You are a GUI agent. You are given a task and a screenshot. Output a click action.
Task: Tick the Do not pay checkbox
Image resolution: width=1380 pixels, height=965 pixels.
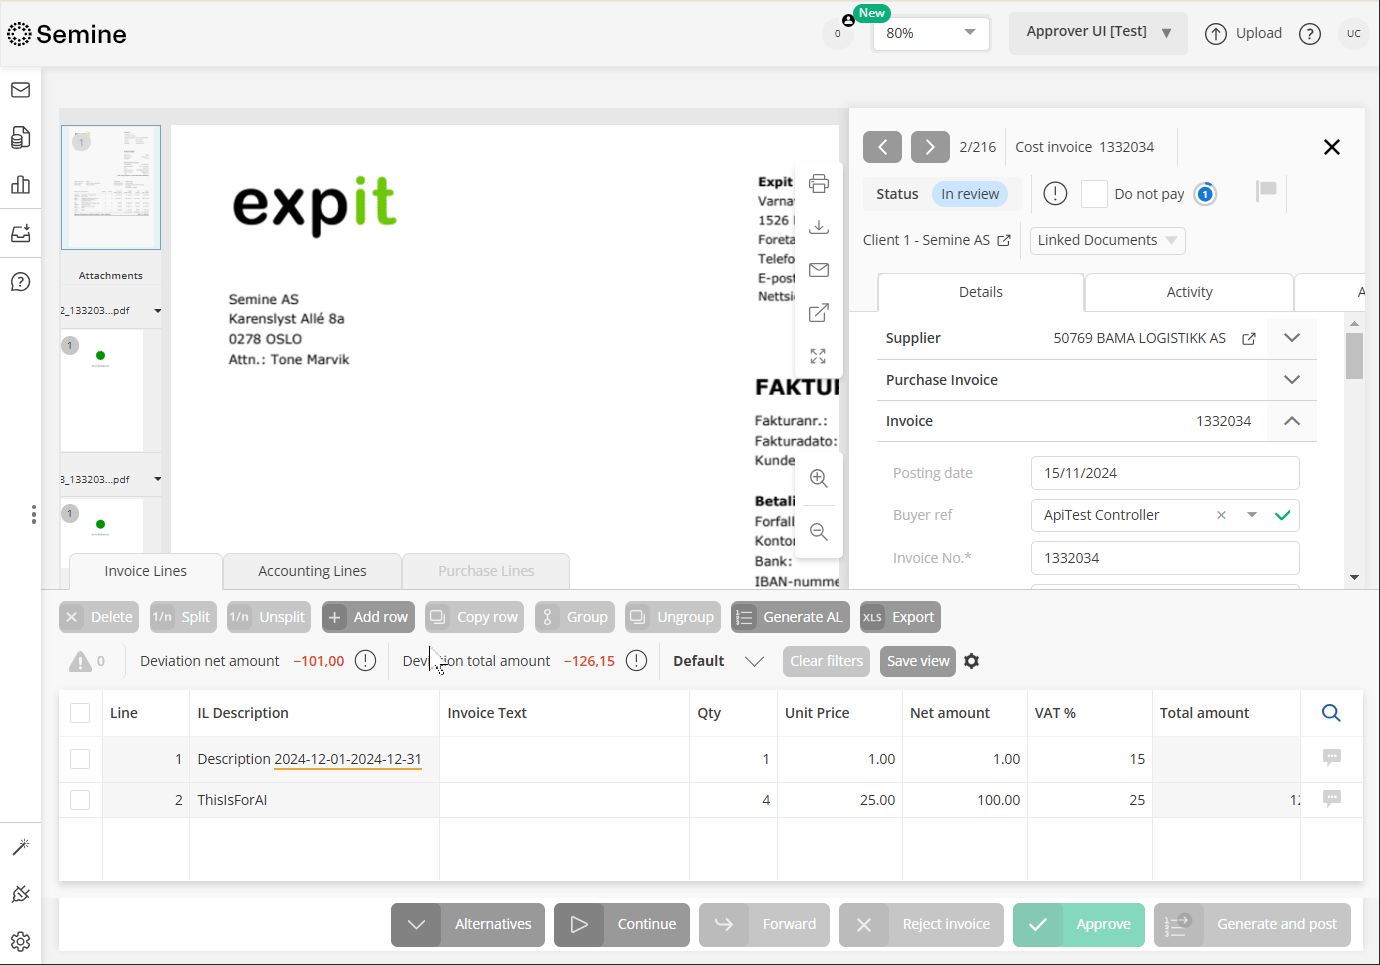coord(1094,194)
